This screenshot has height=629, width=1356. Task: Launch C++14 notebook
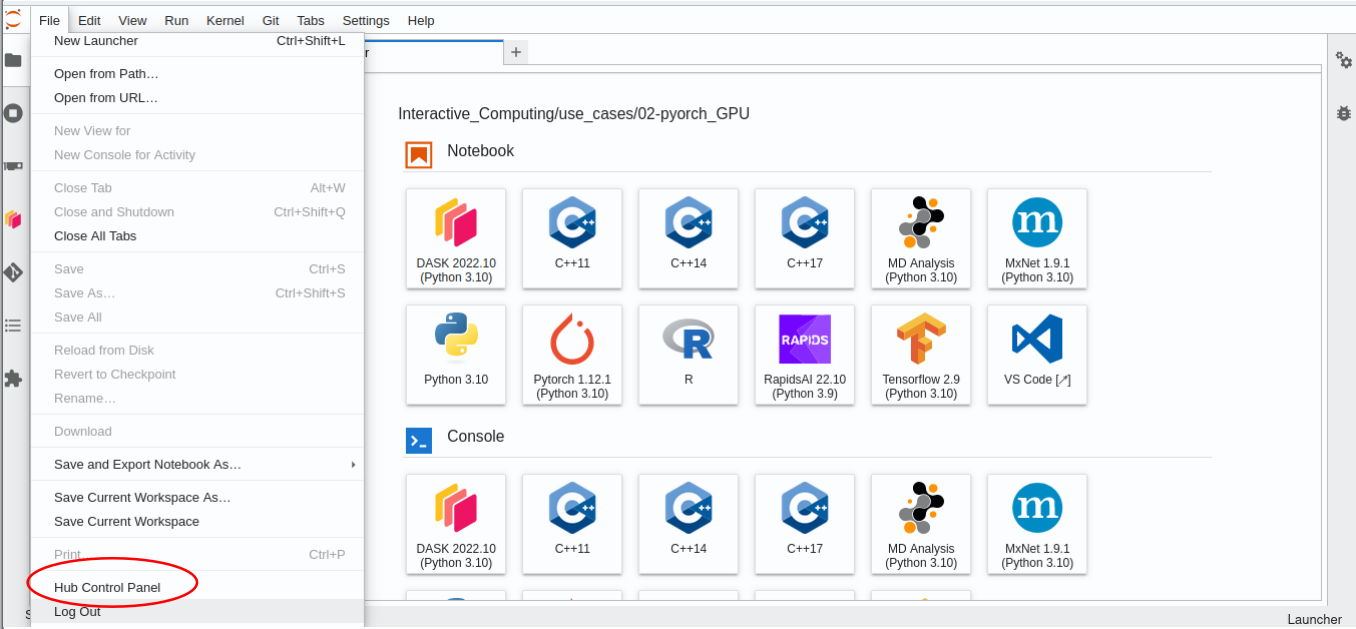coord(688,238)
